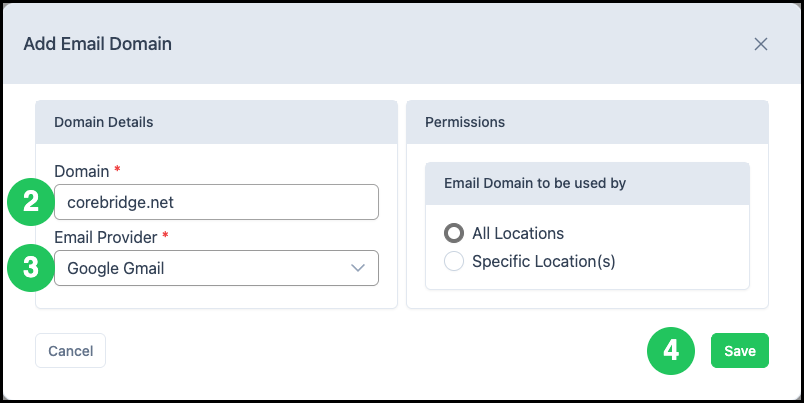Image resolution: width=804 pixels, height=403 pixels.
Task: Click the Email Domain to be used by heading
Action: pyautogui.click(x=535, y=184)
